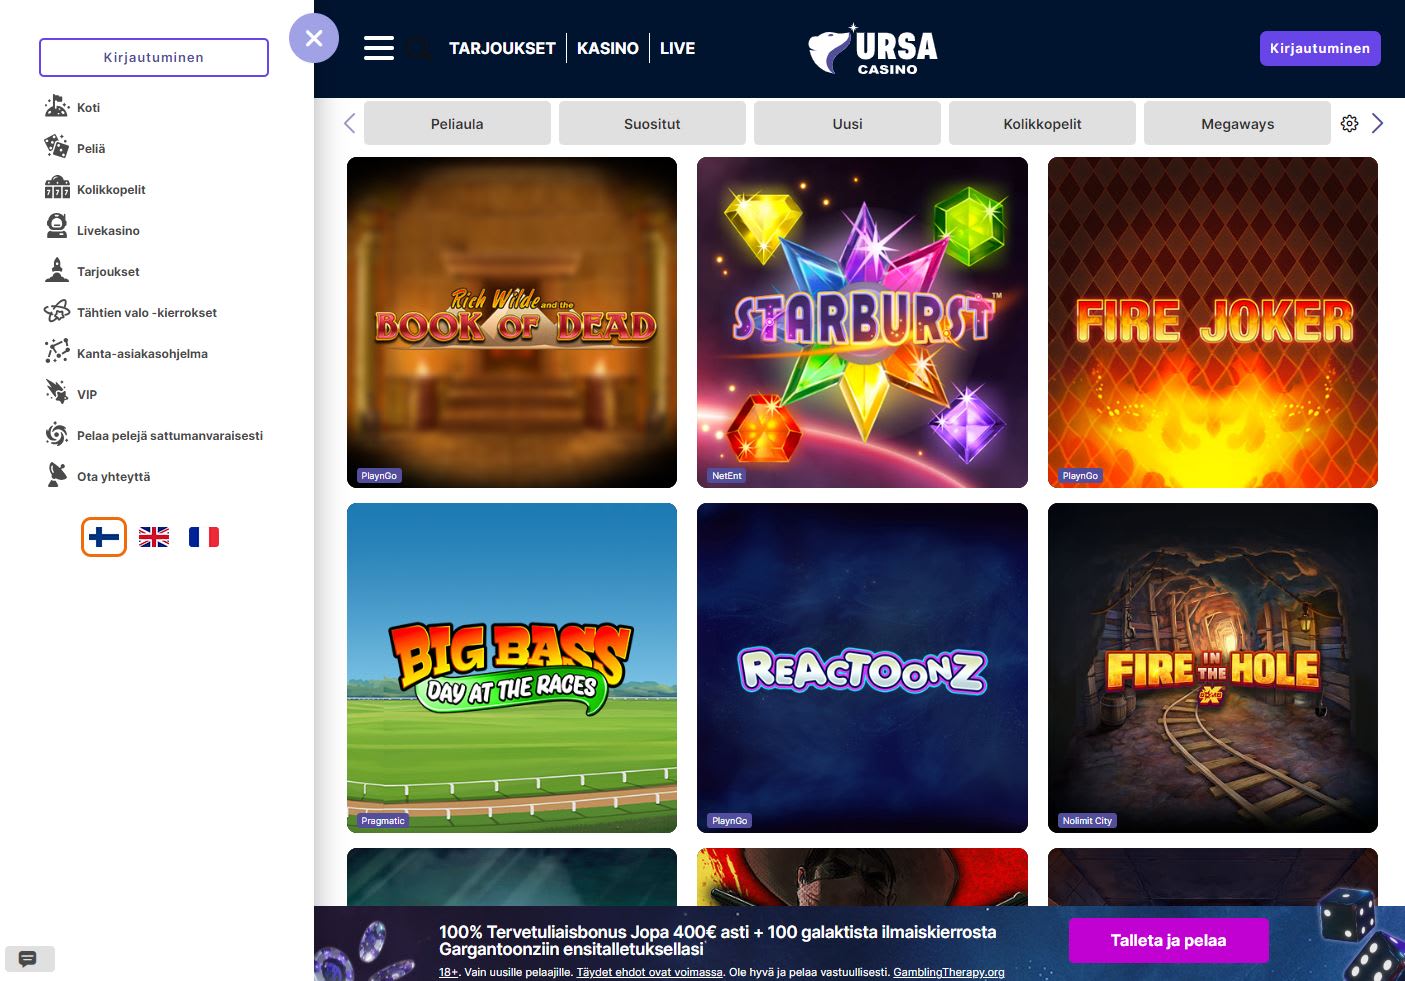The height and width of the screenshot is (981, 1405).
Task: Close the side menu with the X button
Action: [x=314, y=38]
